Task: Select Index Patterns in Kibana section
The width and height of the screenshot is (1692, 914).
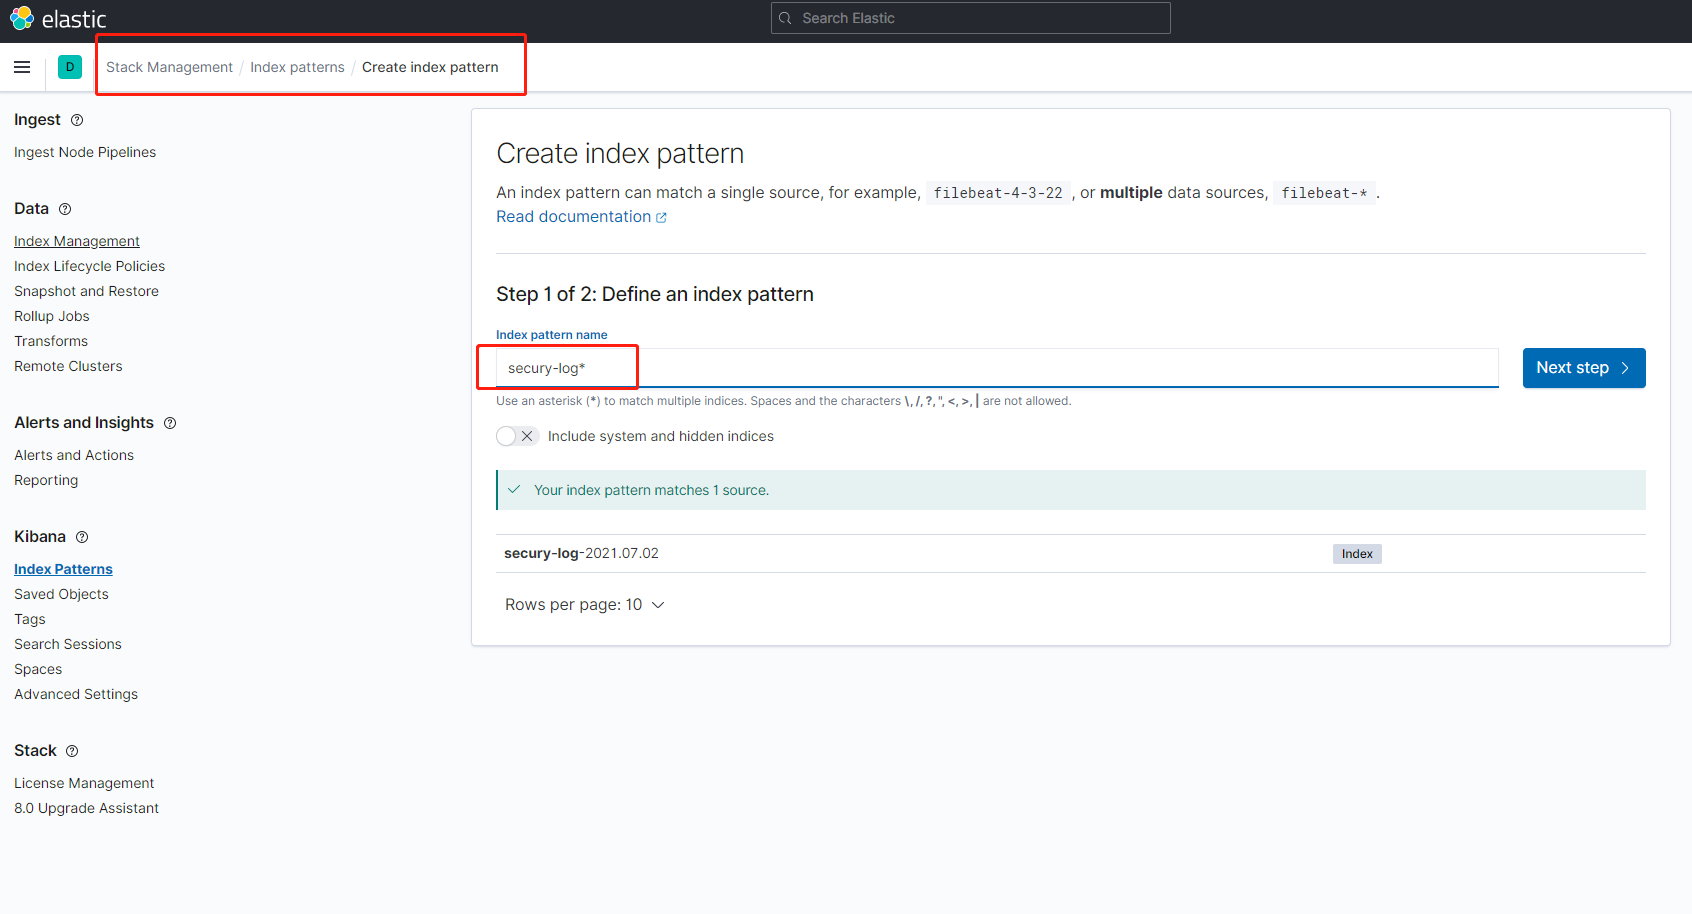Action: [63, 569]
